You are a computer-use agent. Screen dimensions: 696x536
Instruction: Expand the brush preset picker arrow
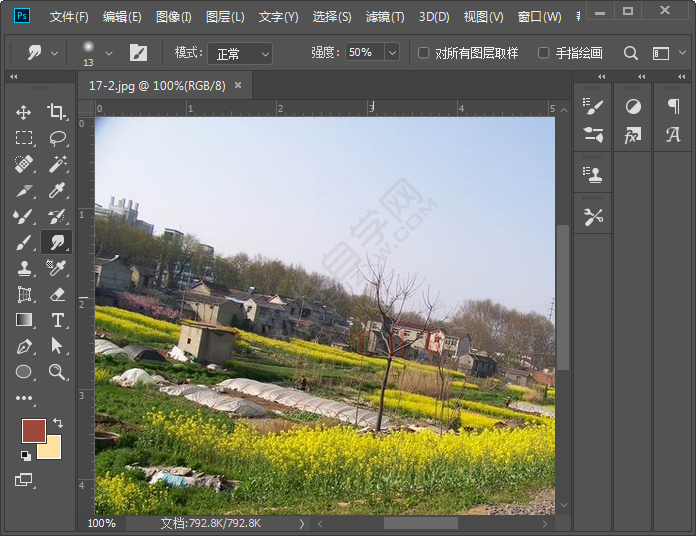(x=108, y=53)
